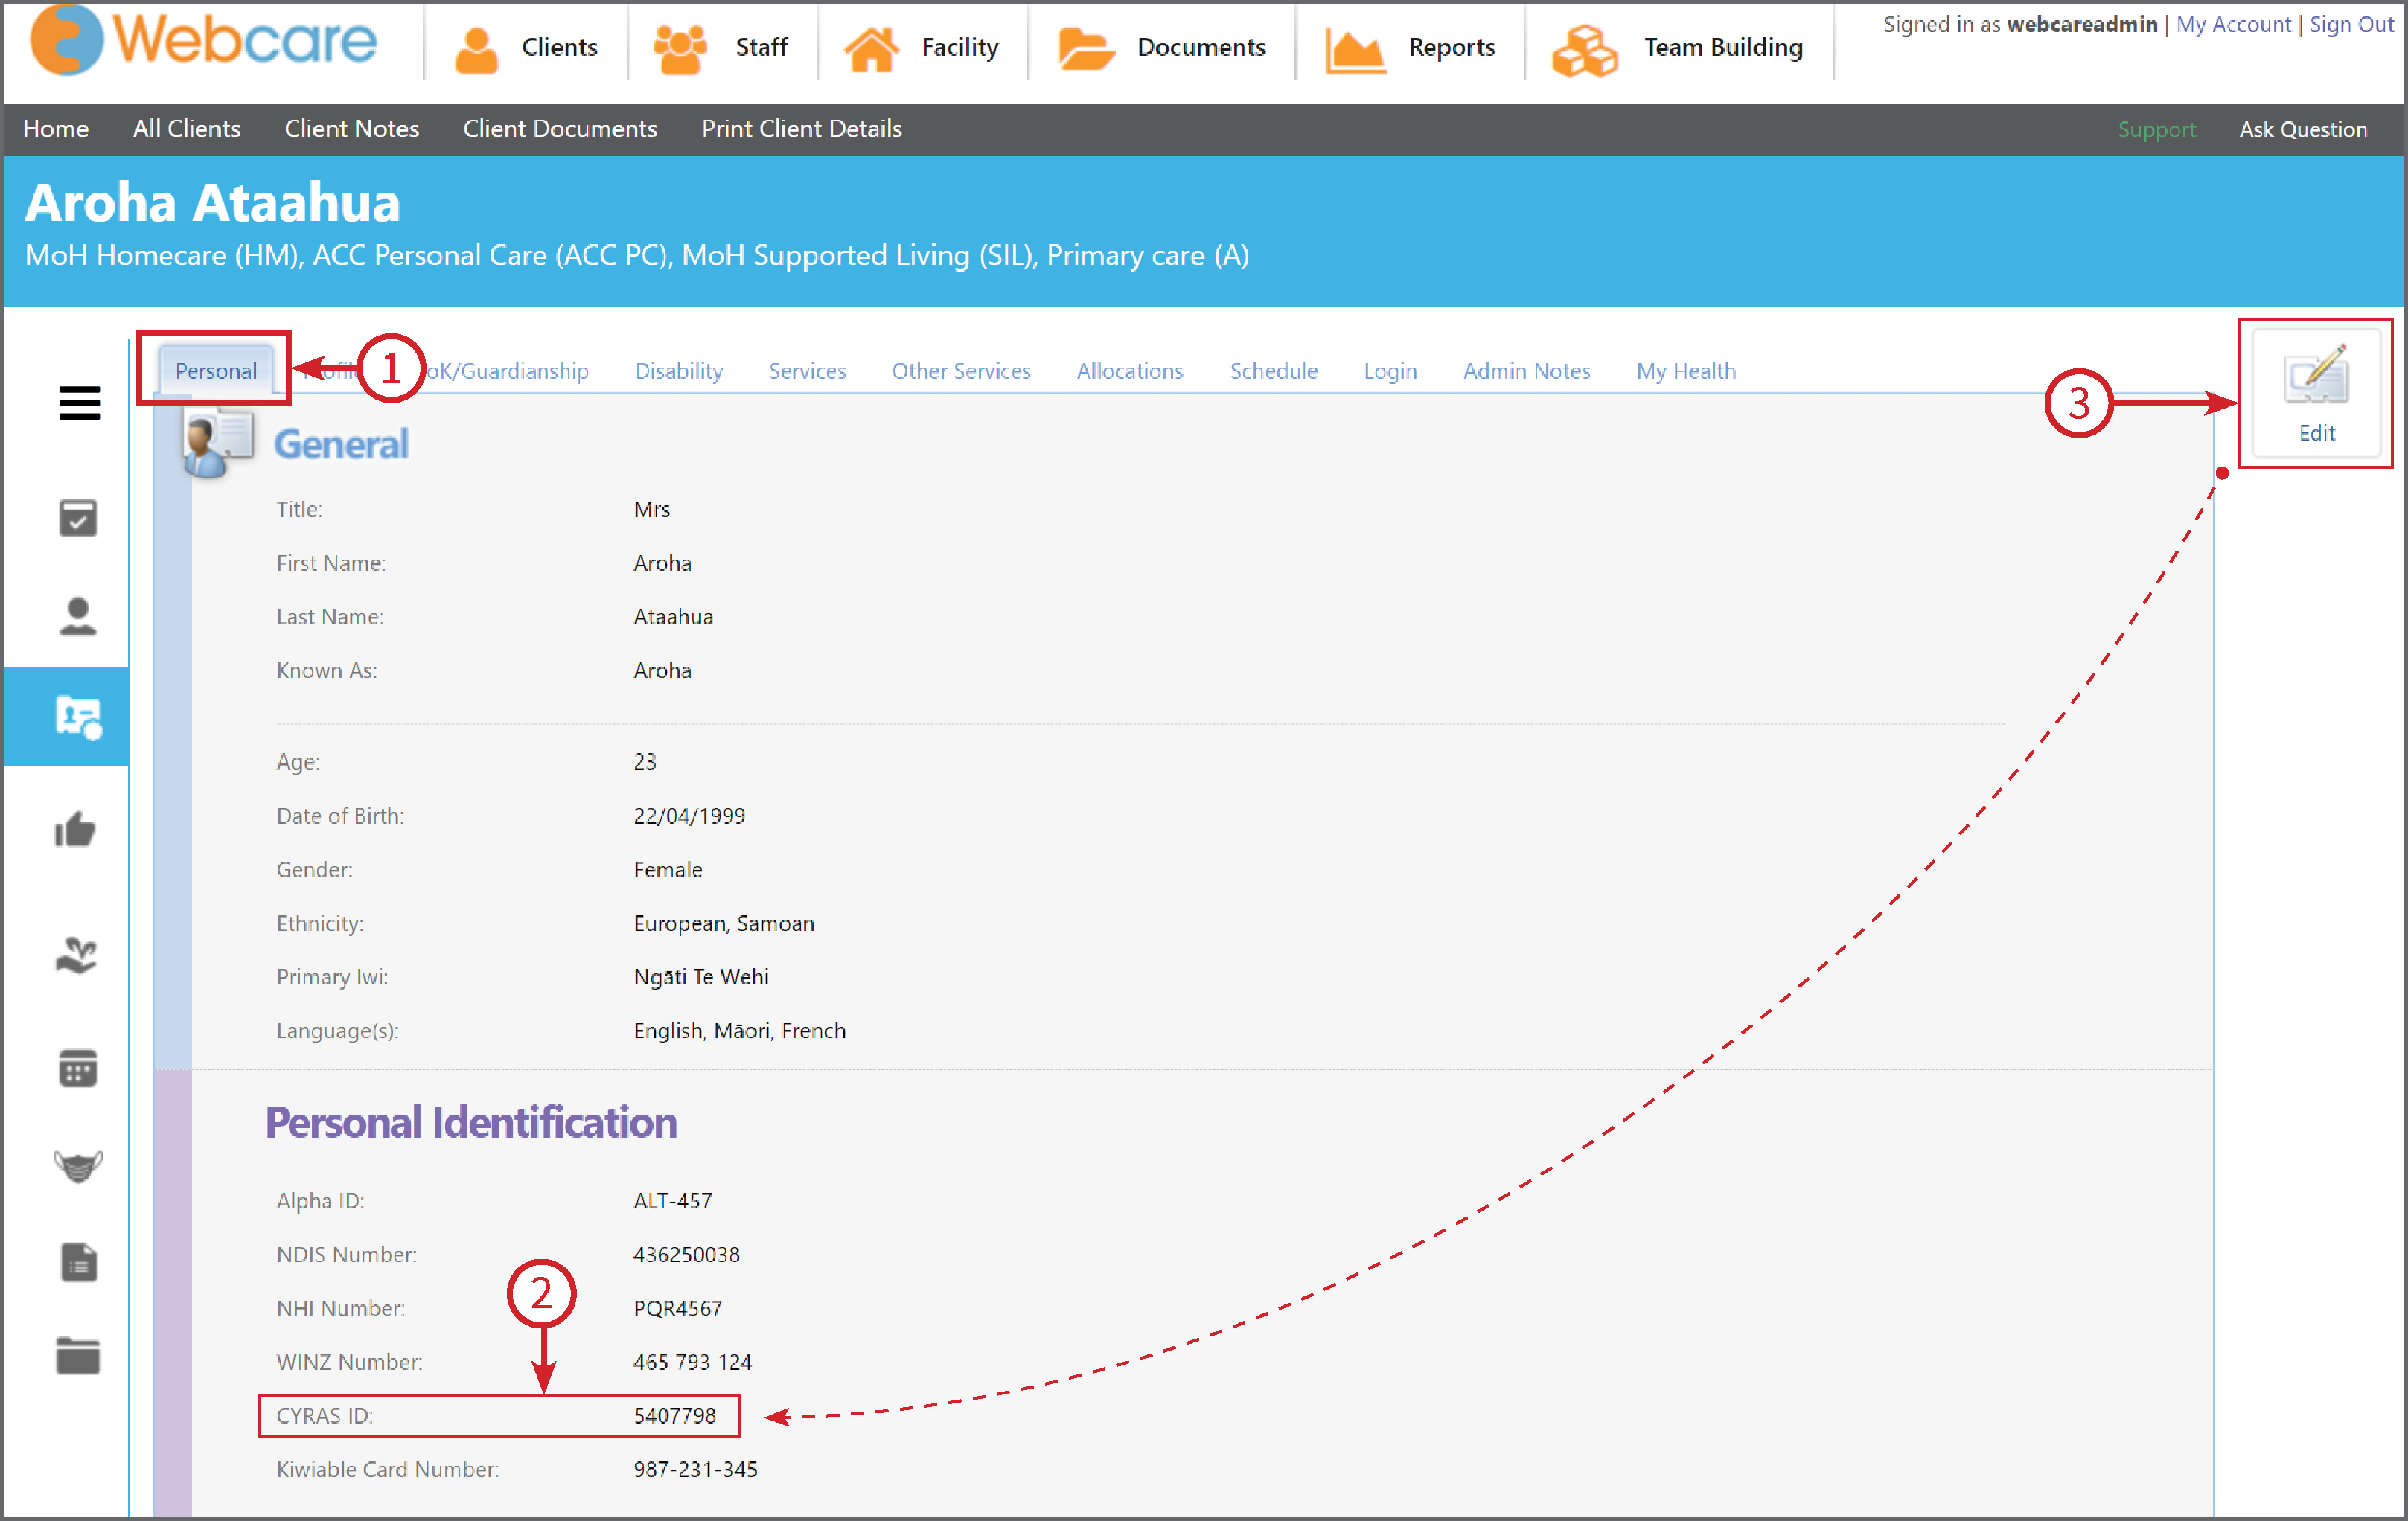Click the Ask Question link
2408x1521 pixels.
[x=2302, y=129]
